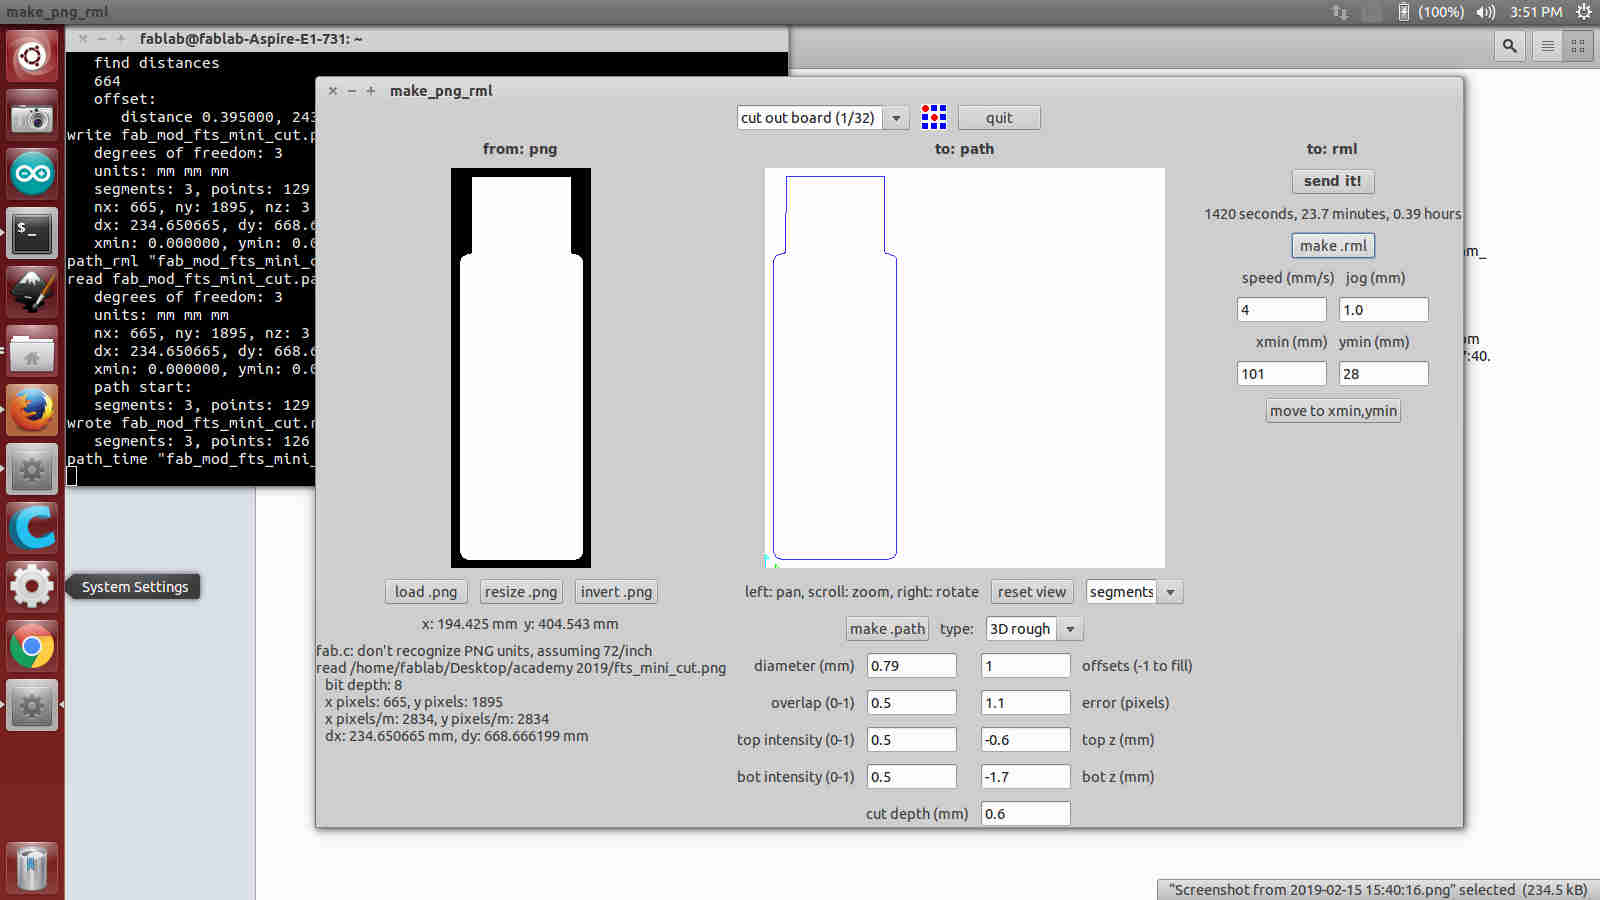Viewport: 1600px width, 900px height.
Task: Click the search icon in the file manager toolbar
Action: (1509, 46)
